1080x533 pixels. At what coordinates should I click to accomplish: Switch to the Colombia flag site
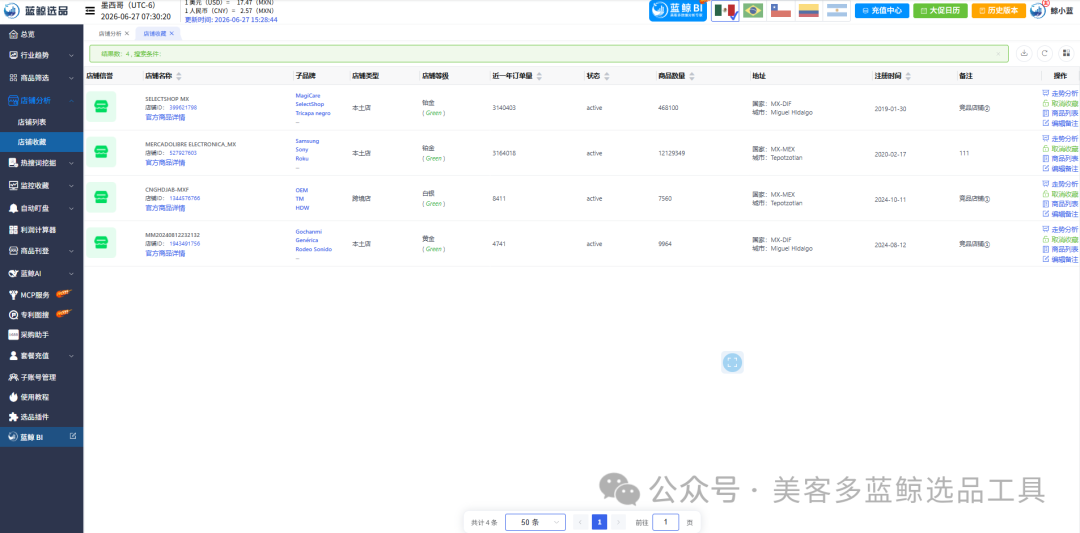click(x=808, y=10)
